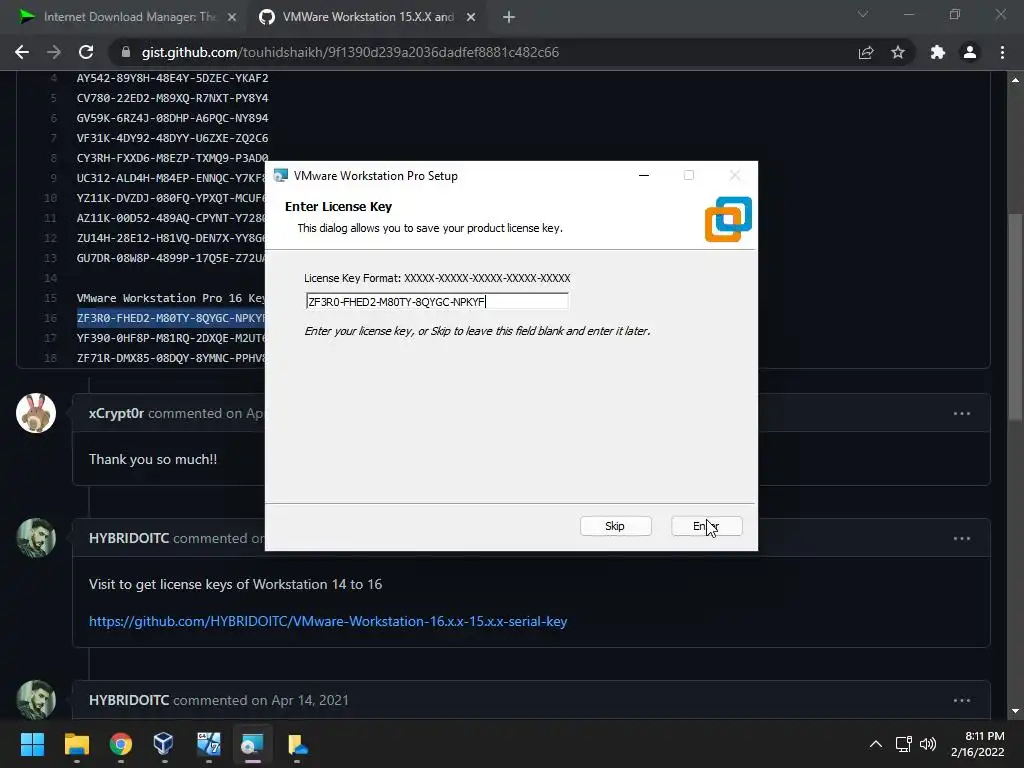
Task: Click key line starting ZF71R-DMX85
Action: point(170,358)
